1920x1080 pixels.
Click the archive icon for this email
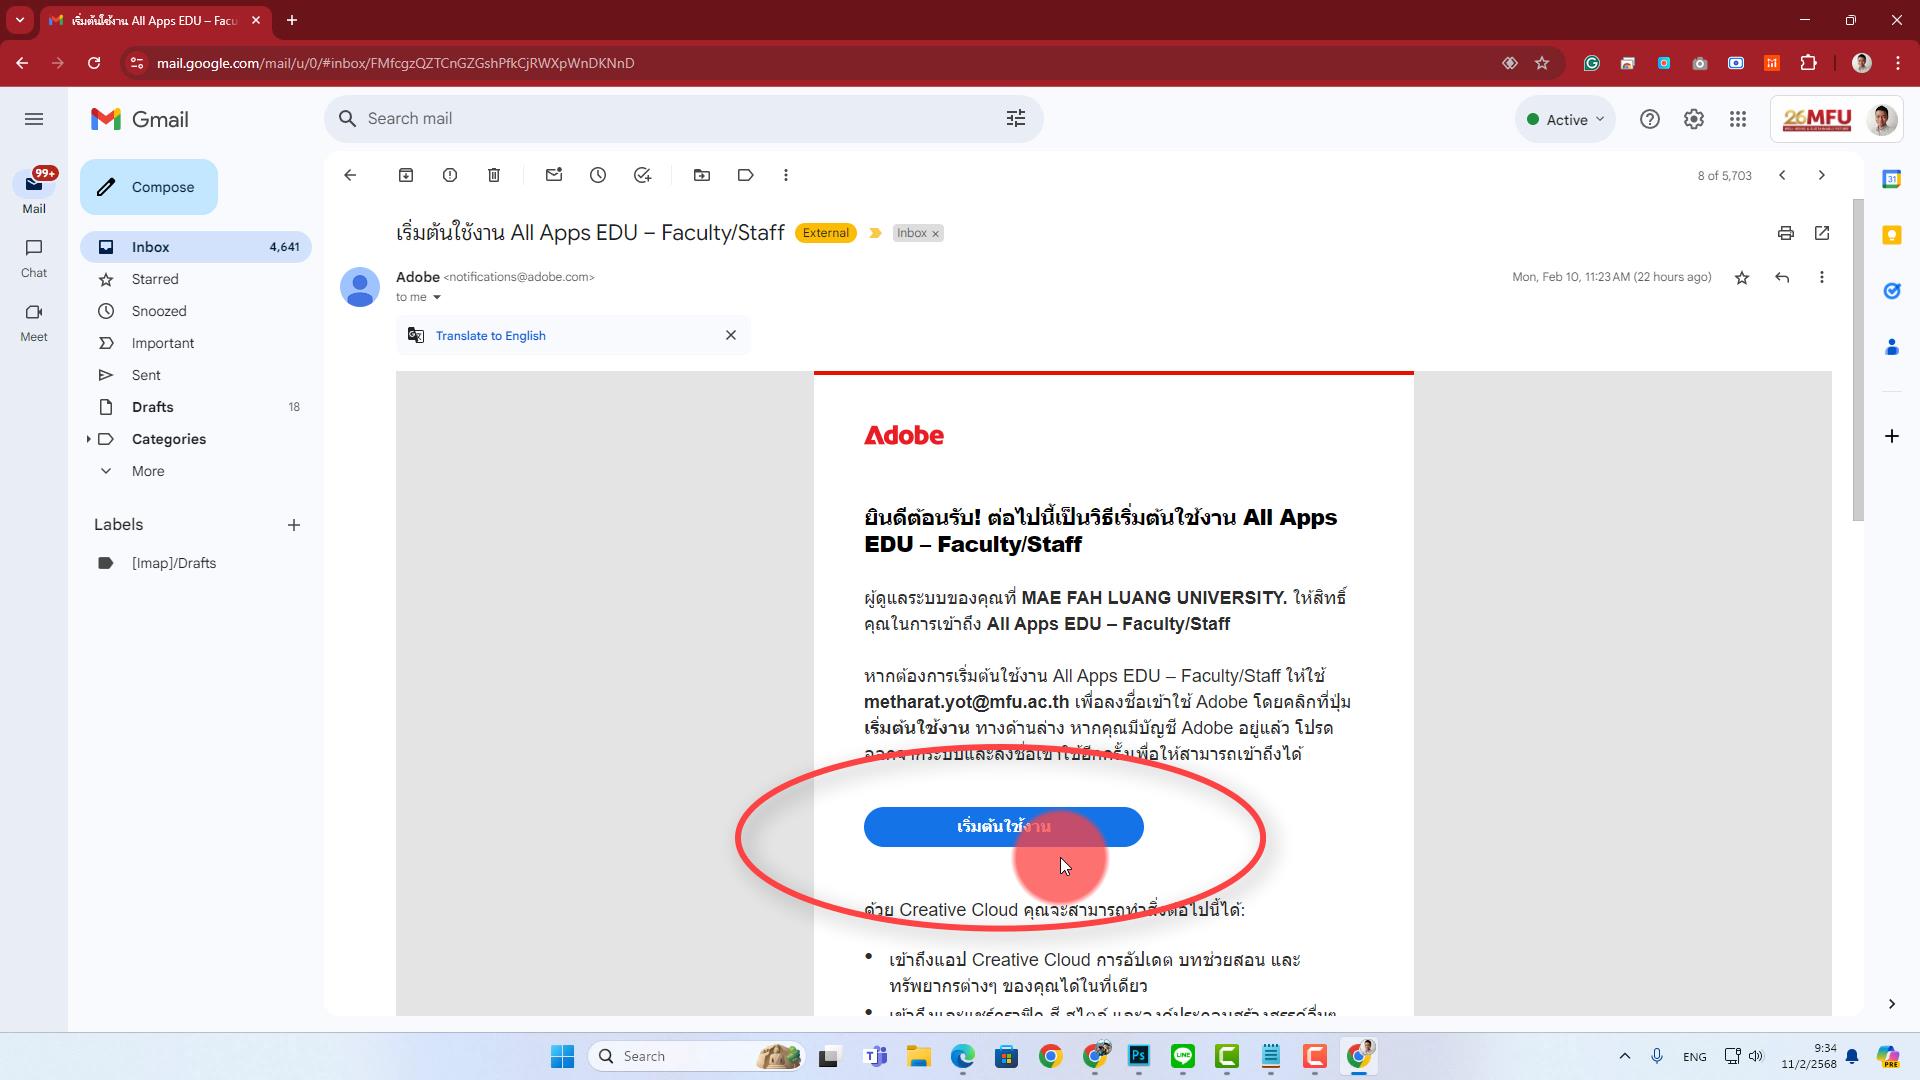[406, 174]
